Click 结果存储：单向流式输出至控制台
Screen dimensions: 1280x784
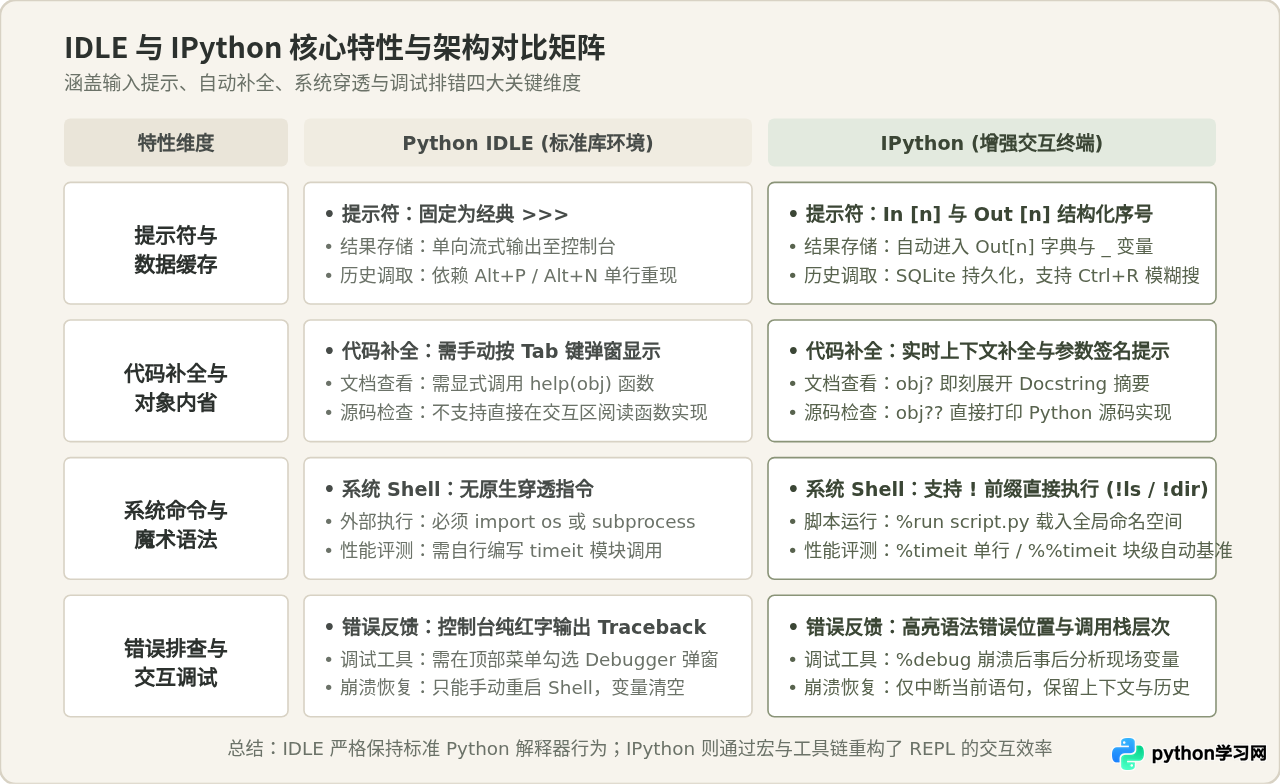pyautogui.click(x=470, y=247)
